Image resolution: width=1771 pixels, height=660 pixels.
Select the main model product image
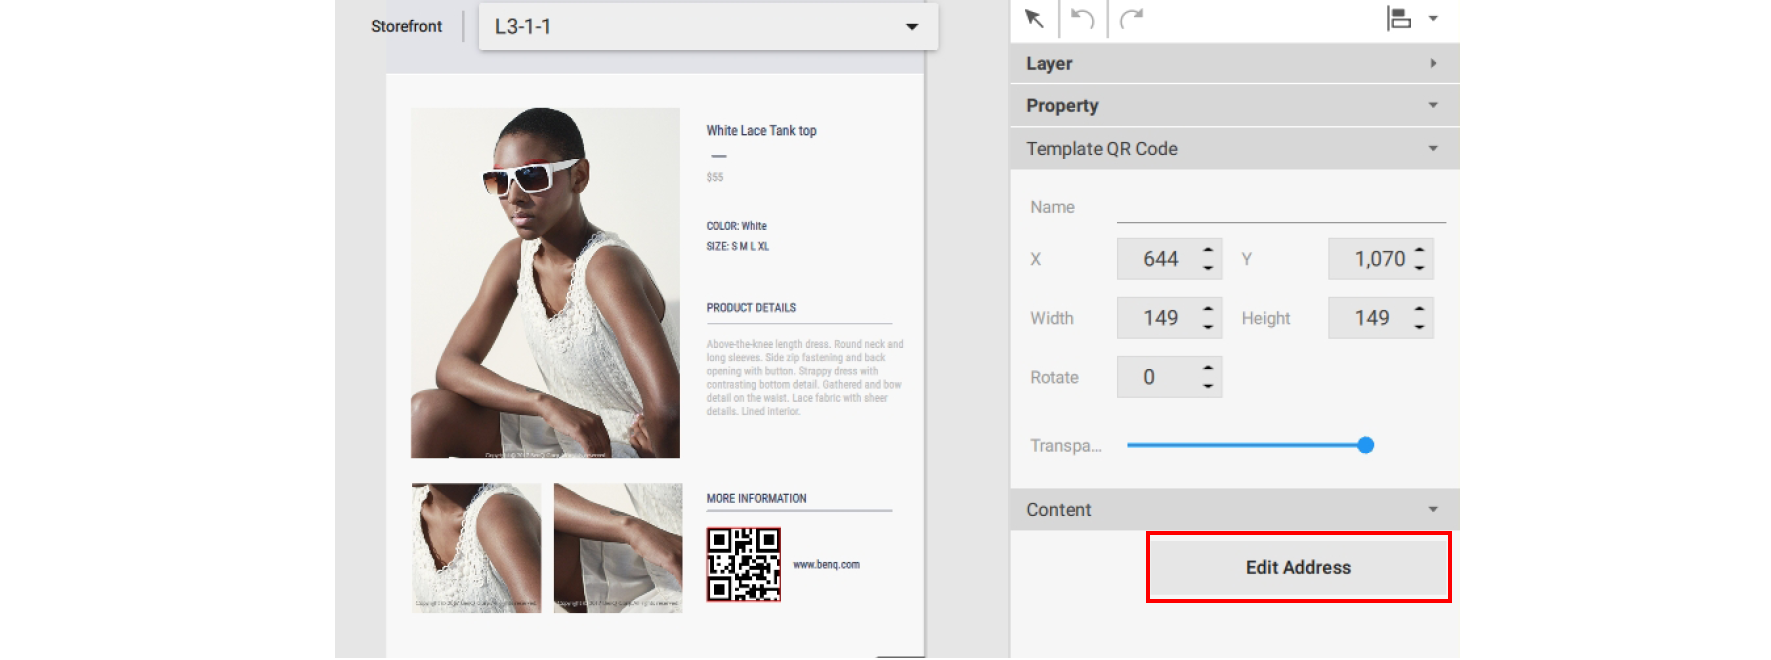coord(545,283)
